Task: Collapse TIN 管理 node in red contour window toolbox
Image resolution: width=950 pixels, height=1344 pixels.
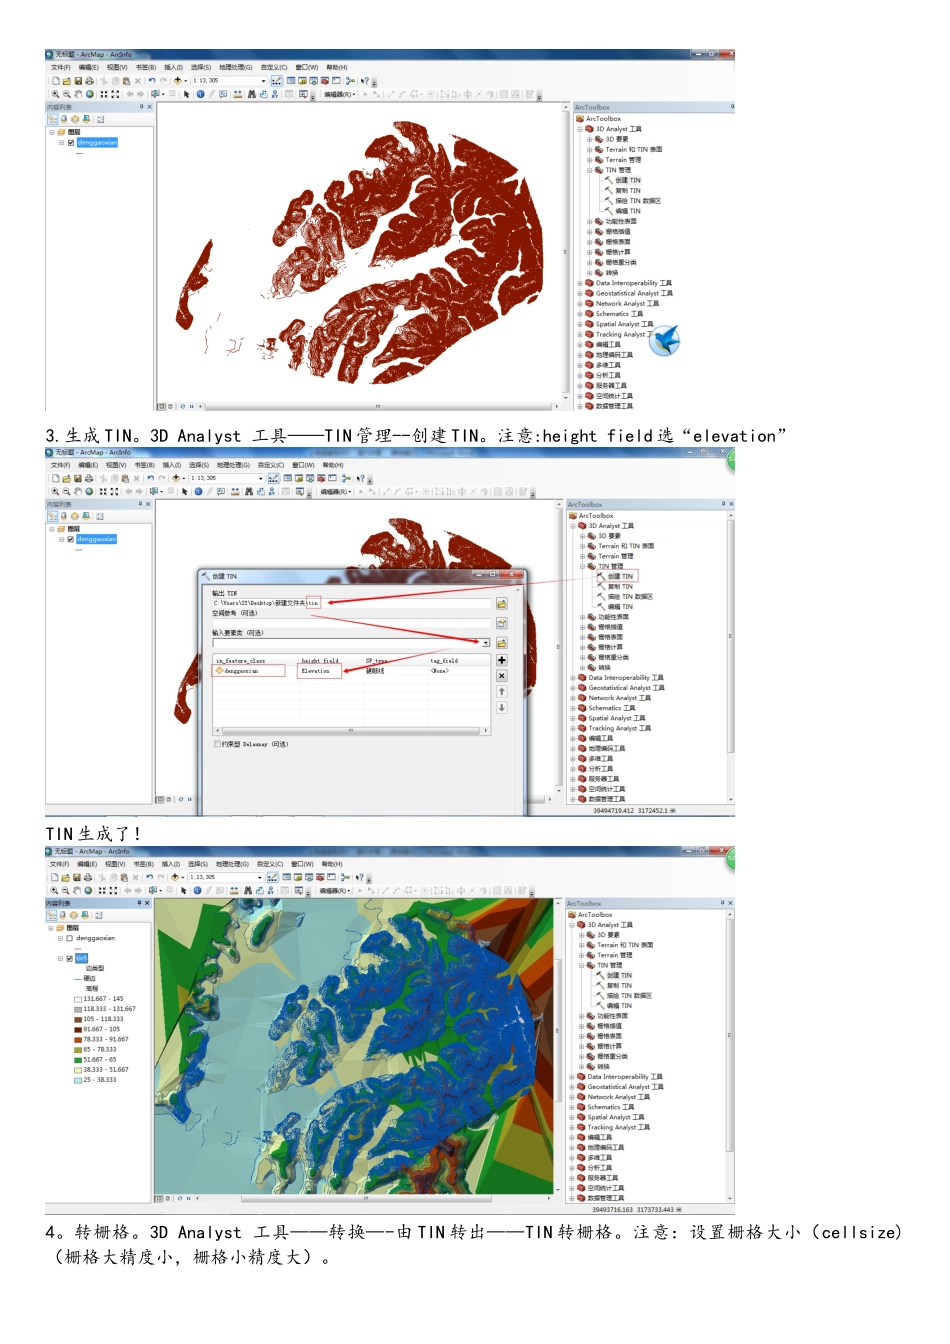Action: pyautogui.click(x=589, y=170)
